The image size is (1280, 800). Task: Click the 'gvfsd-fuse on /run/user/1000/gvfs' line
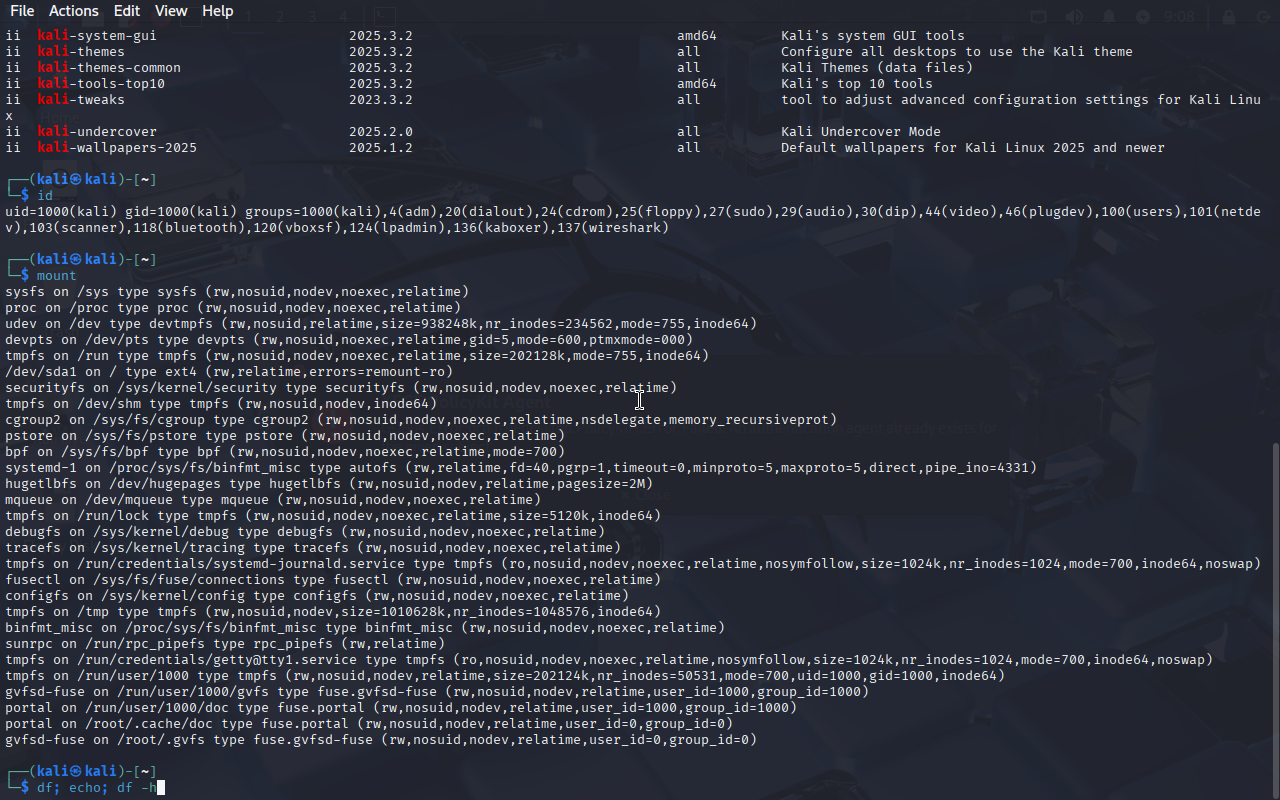[x=437, y=691]
